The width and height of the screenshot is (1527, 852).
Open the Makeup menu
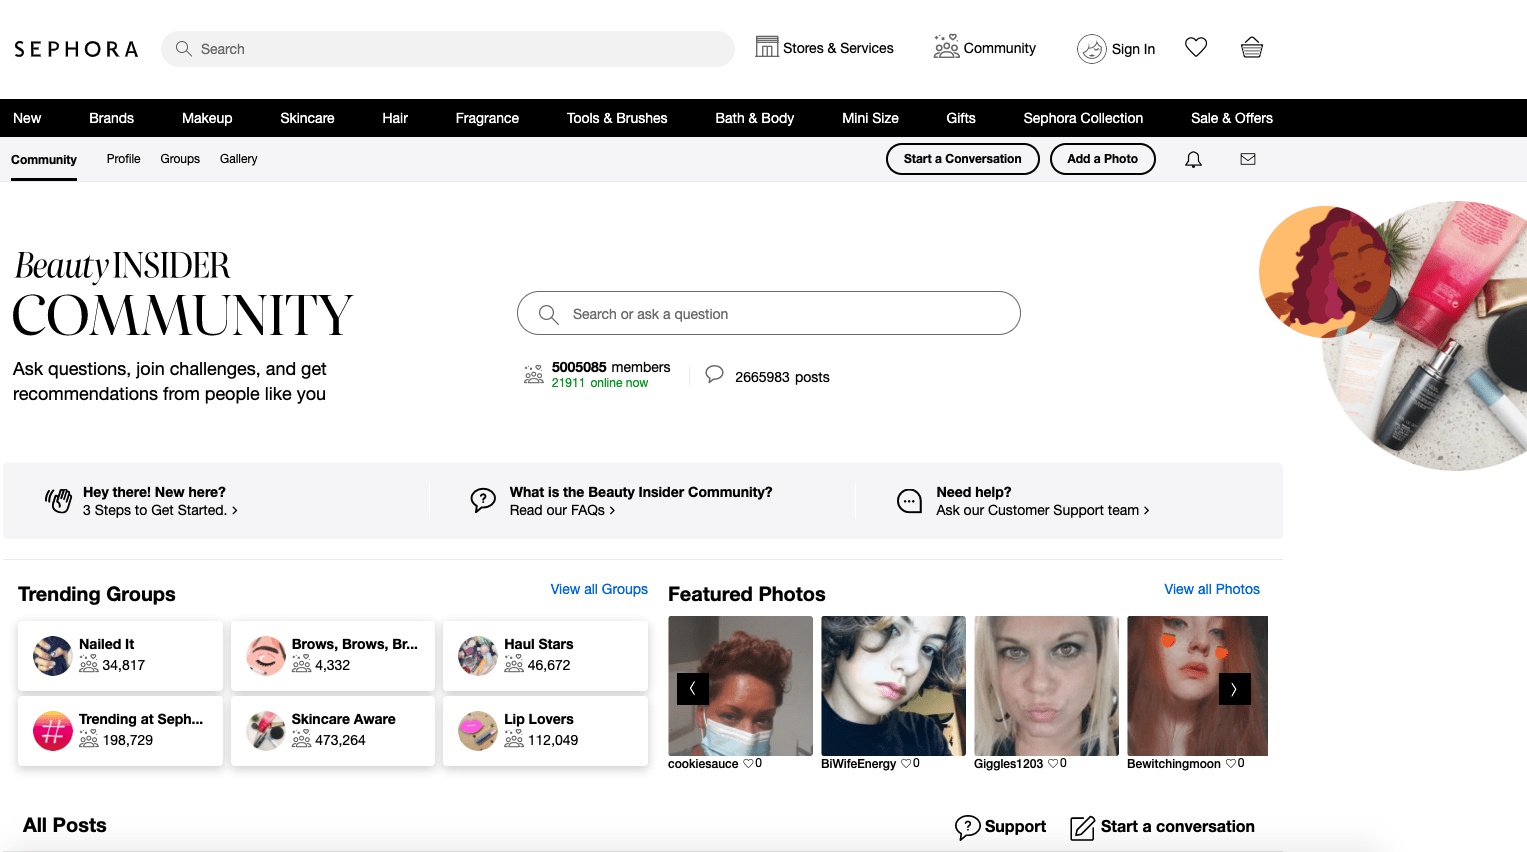click(x=207, y=118)
